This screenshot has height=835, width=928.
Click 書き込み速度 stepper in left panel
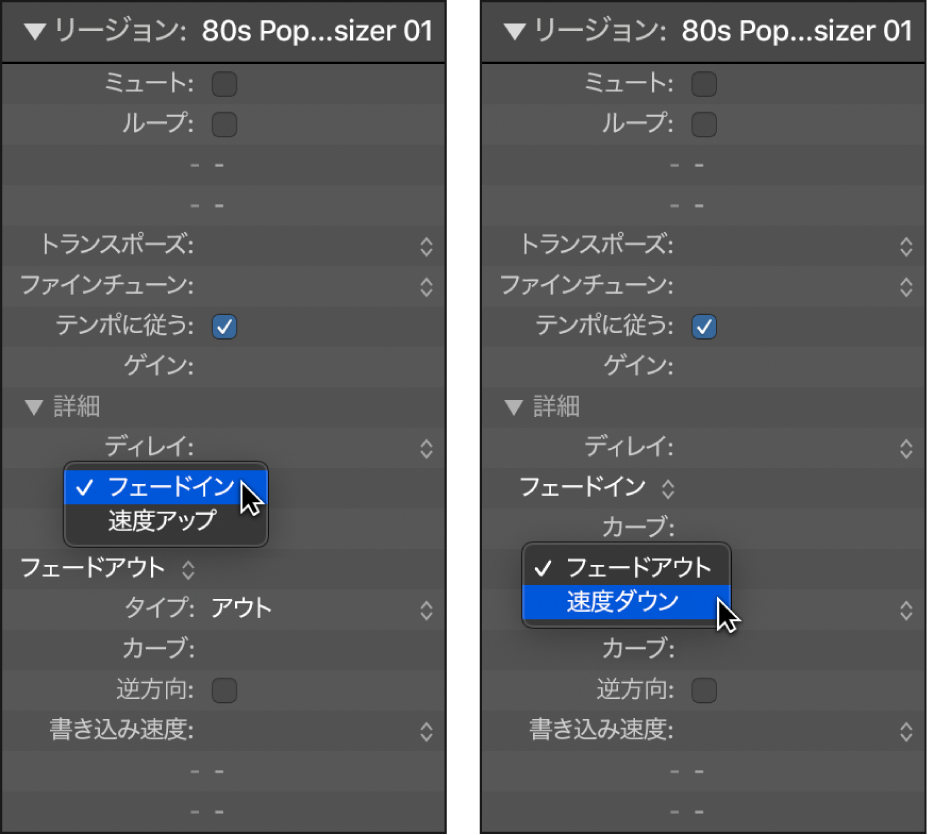426,731
